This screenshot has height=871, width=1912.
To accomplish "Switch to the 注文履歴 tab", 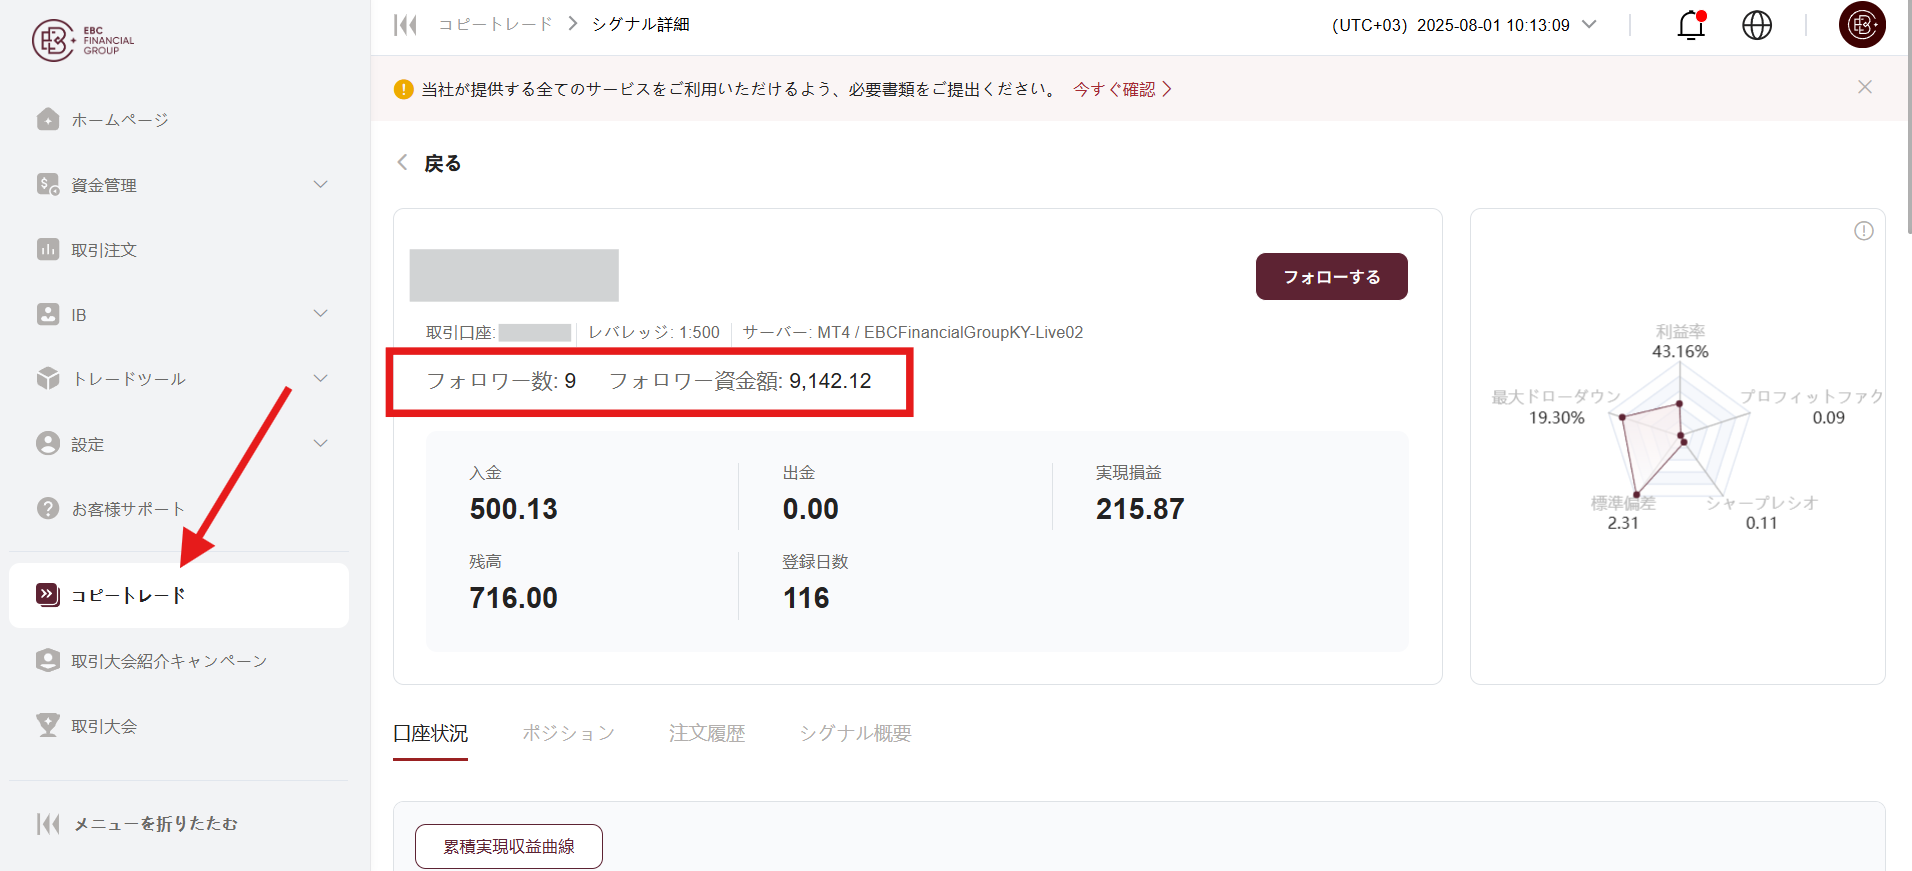I will (707, 733).
